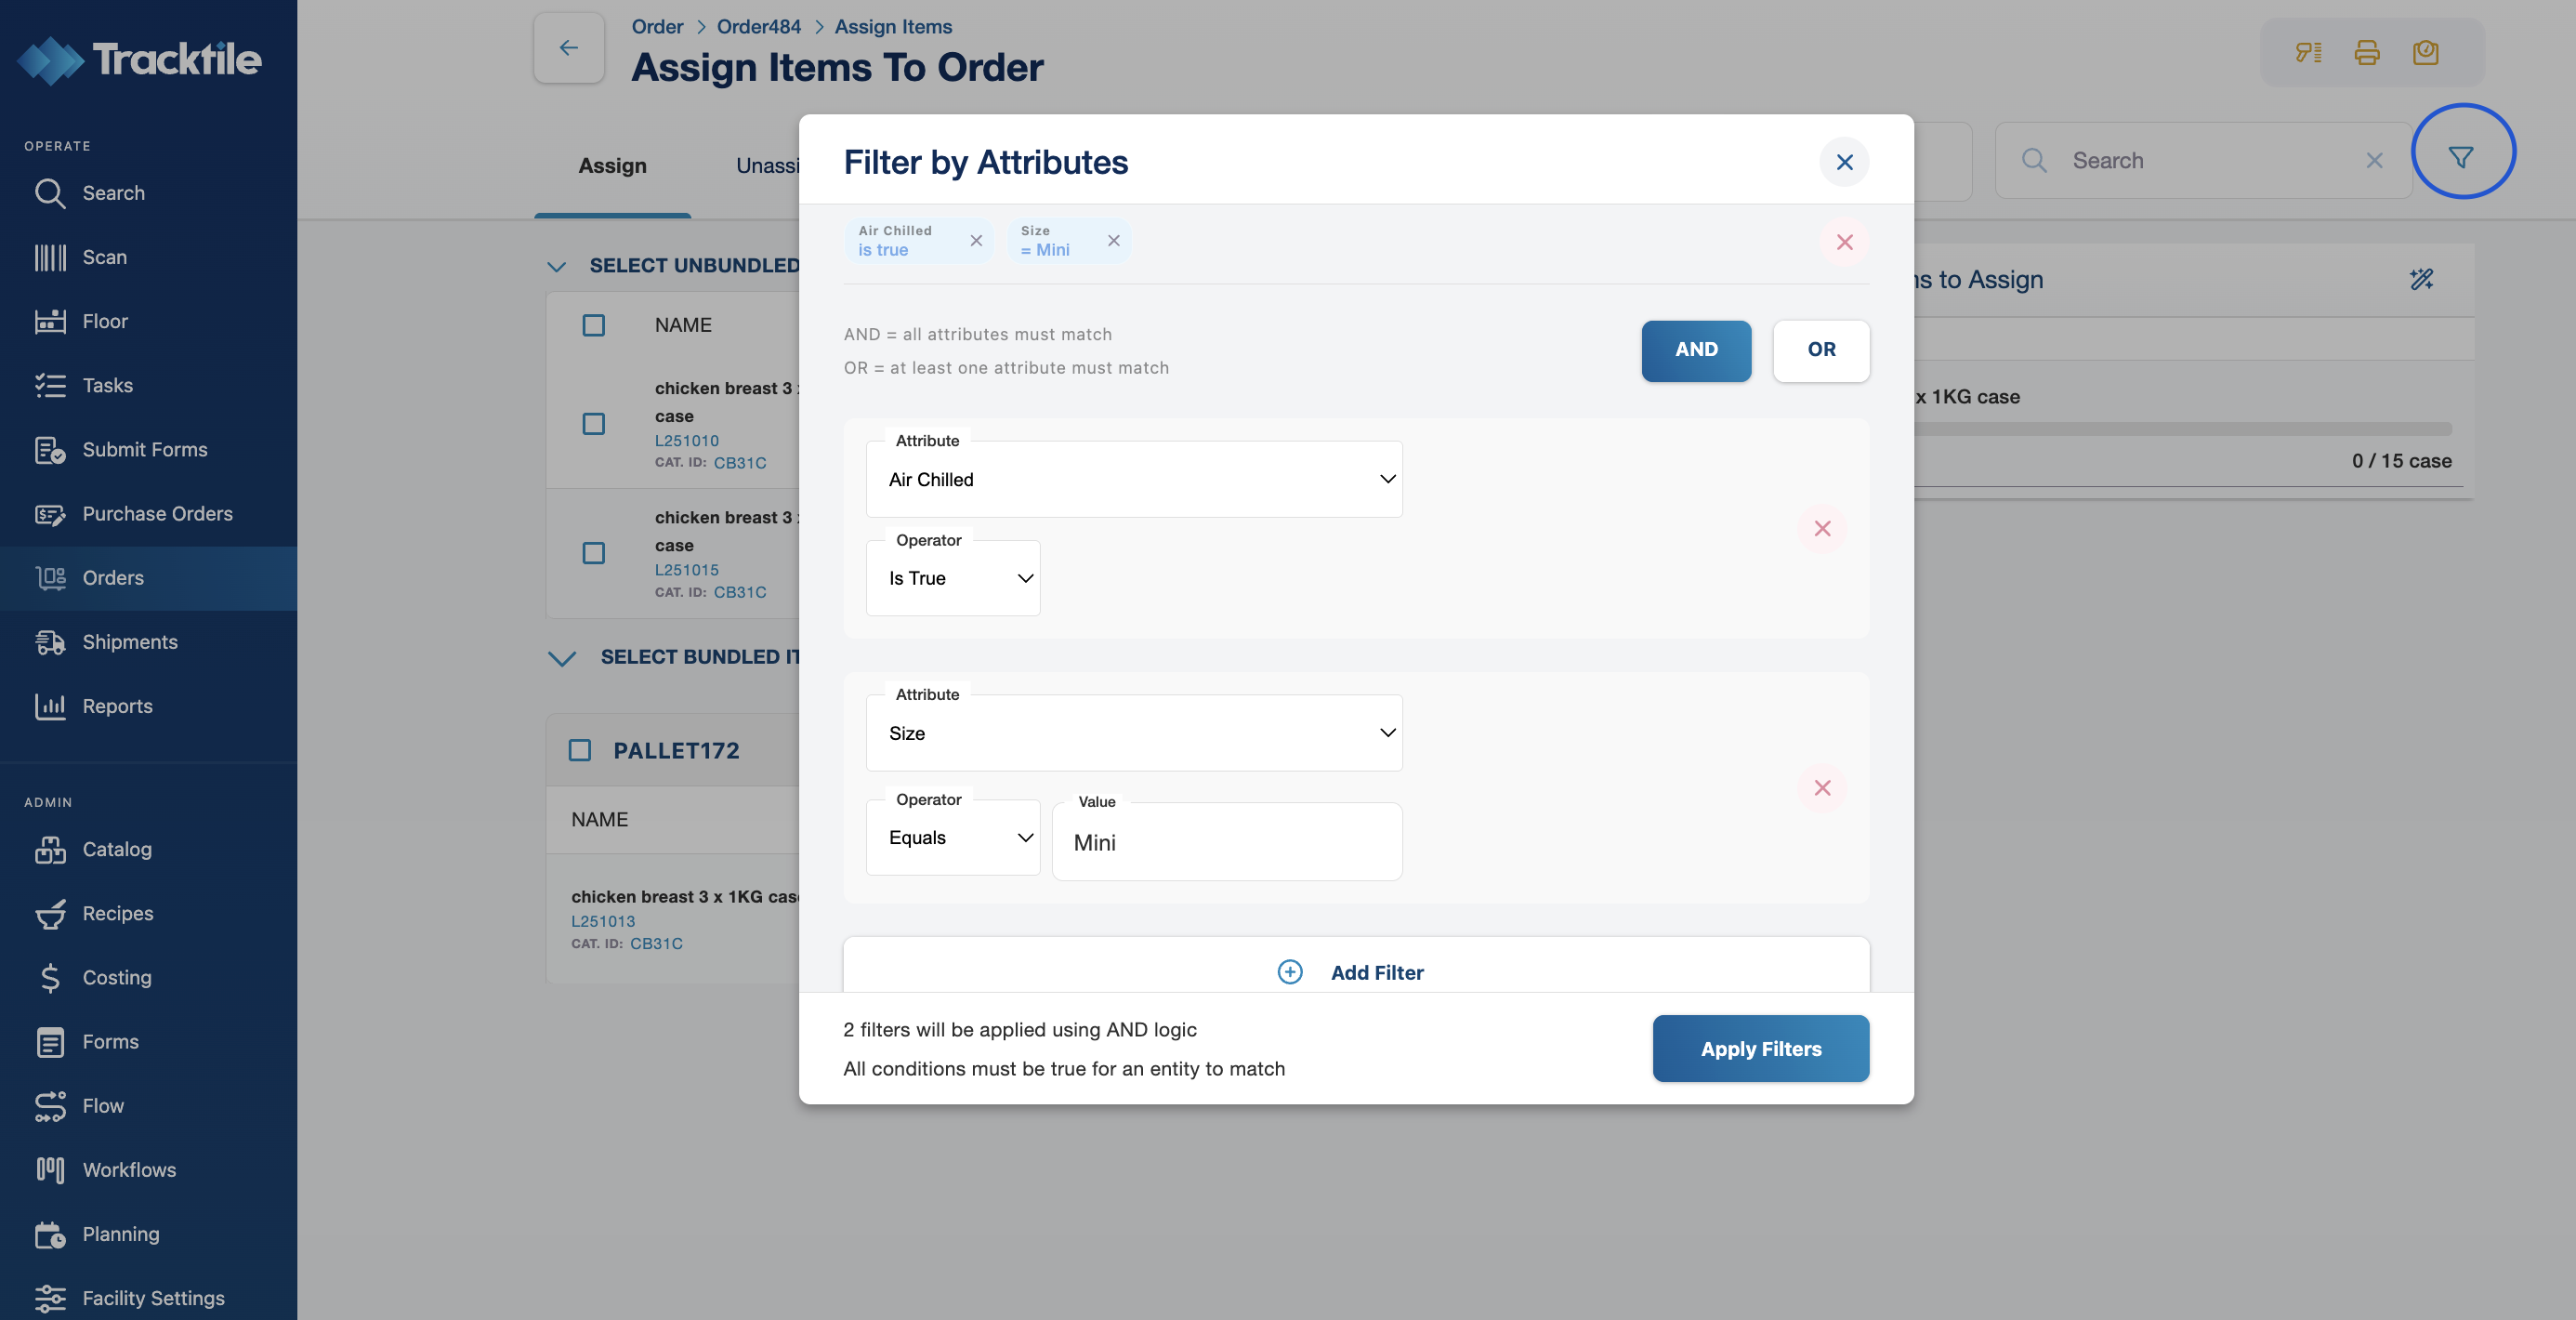
Task: Toggle the select-all NAME checkbox
Action: [x=594, y=325]
